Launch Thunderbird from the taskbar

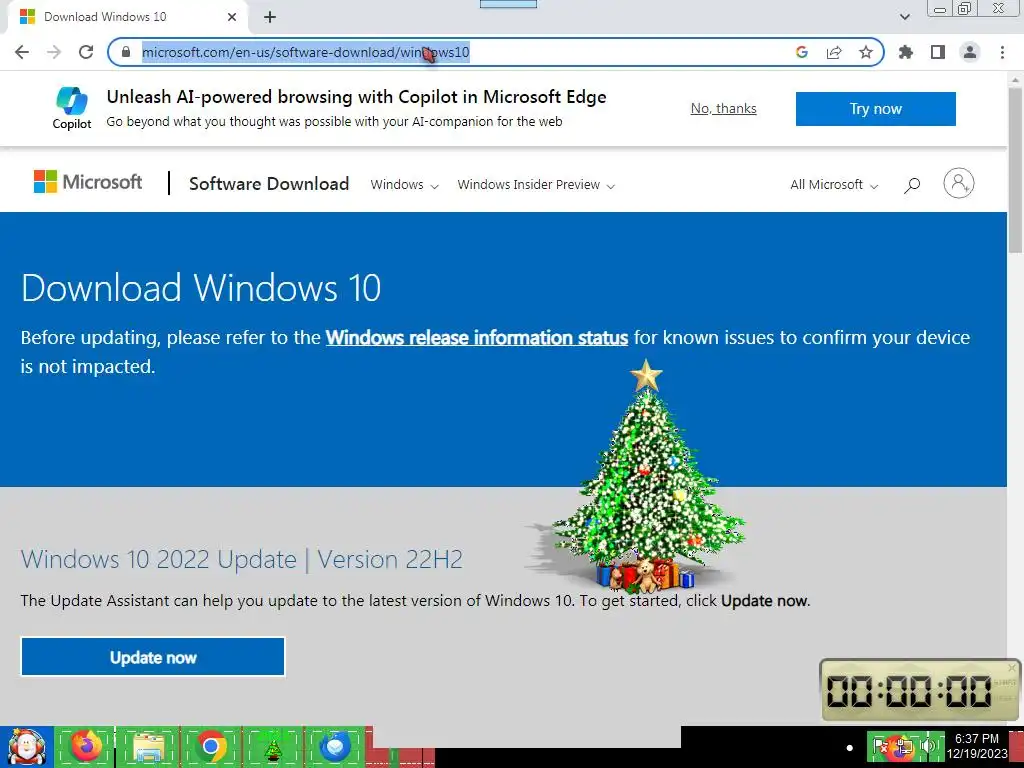[x=334, y=747]
